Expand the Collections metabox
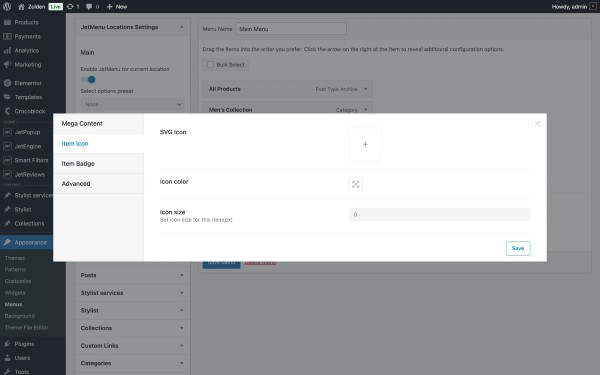Viewport: 600px width, 375px height. coord(182,328)
